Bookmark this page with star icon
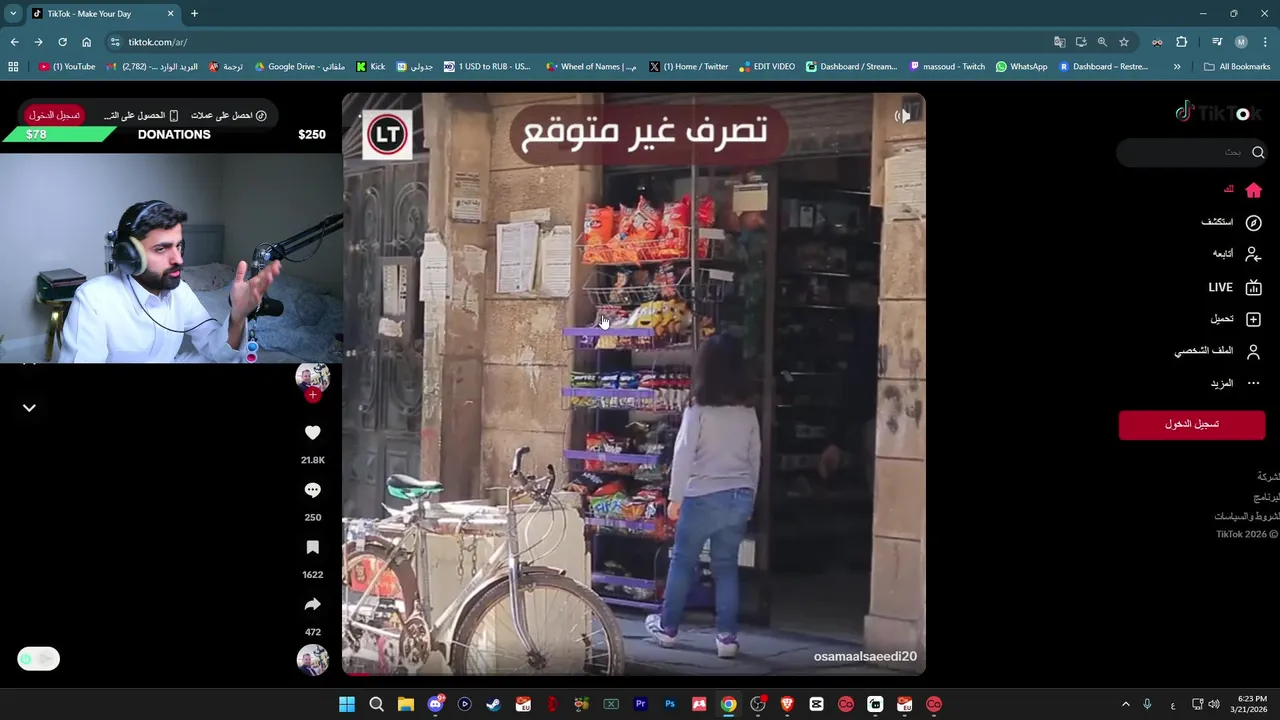 pyautogui.click(x=1124, y=42)
